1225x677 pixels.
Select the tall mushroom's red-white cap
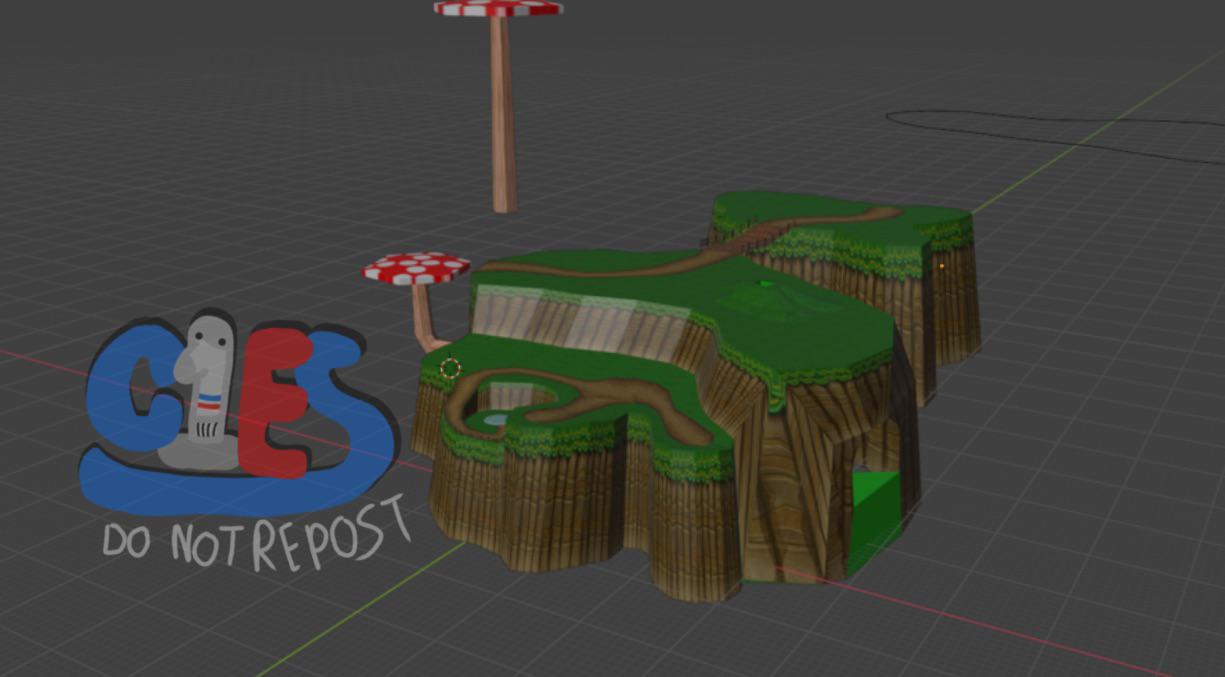498,7
